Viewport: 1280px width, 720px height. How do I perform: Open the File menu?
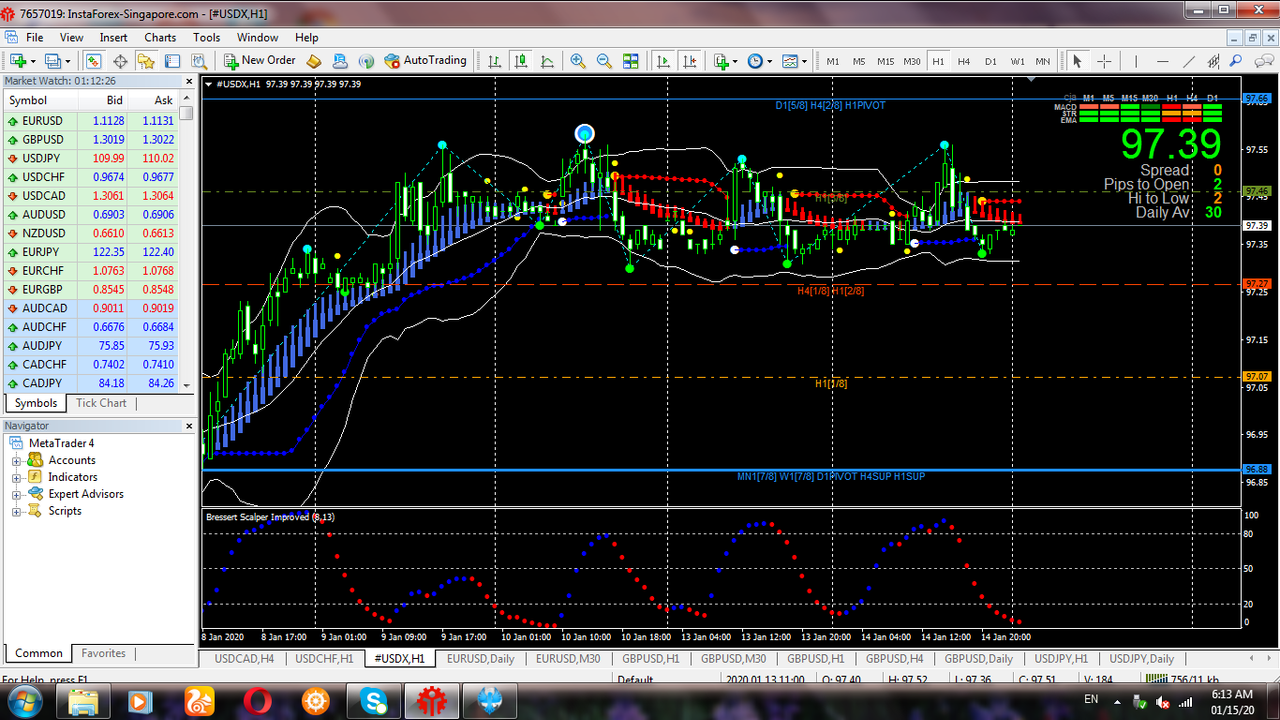pos(34,37)
